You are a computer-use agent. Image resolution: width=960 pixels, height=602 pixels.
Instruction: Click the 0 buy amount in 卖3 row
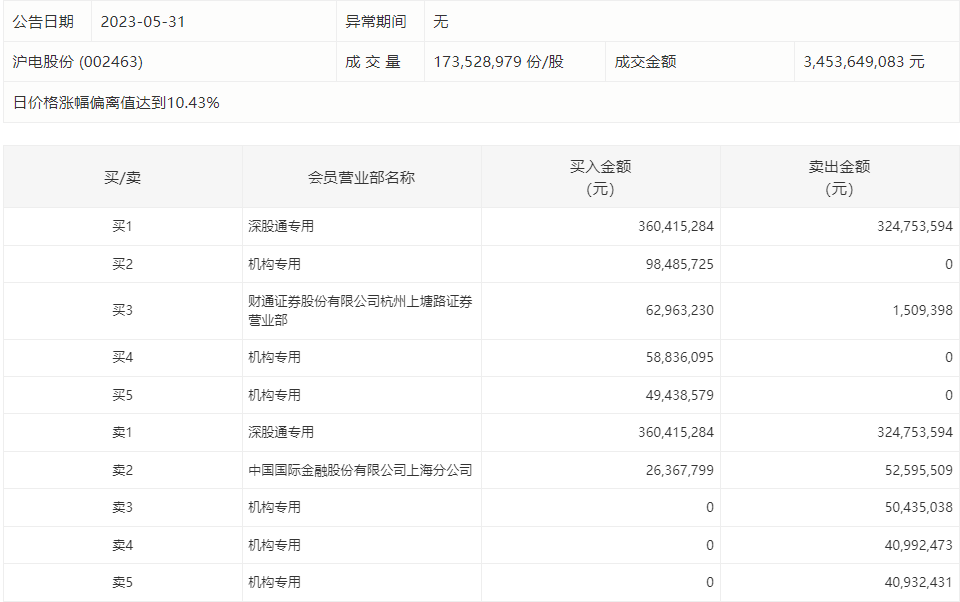[x=710, y=508]
